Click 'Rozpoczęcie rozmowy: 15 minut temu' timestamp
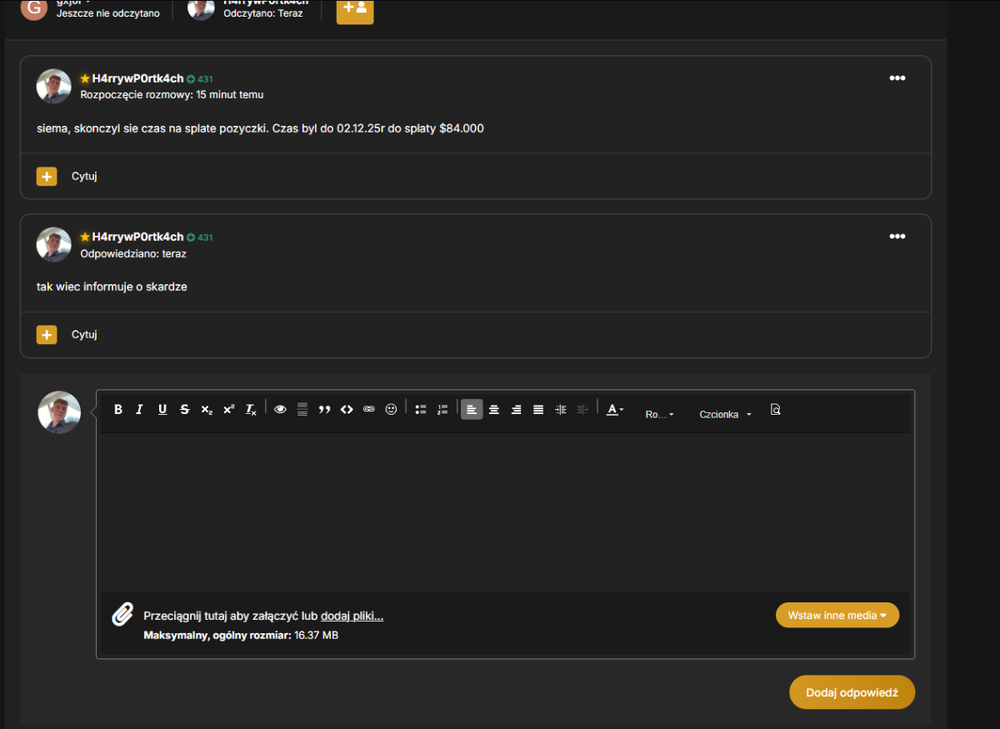1000x729 pixels. (172, 94)
